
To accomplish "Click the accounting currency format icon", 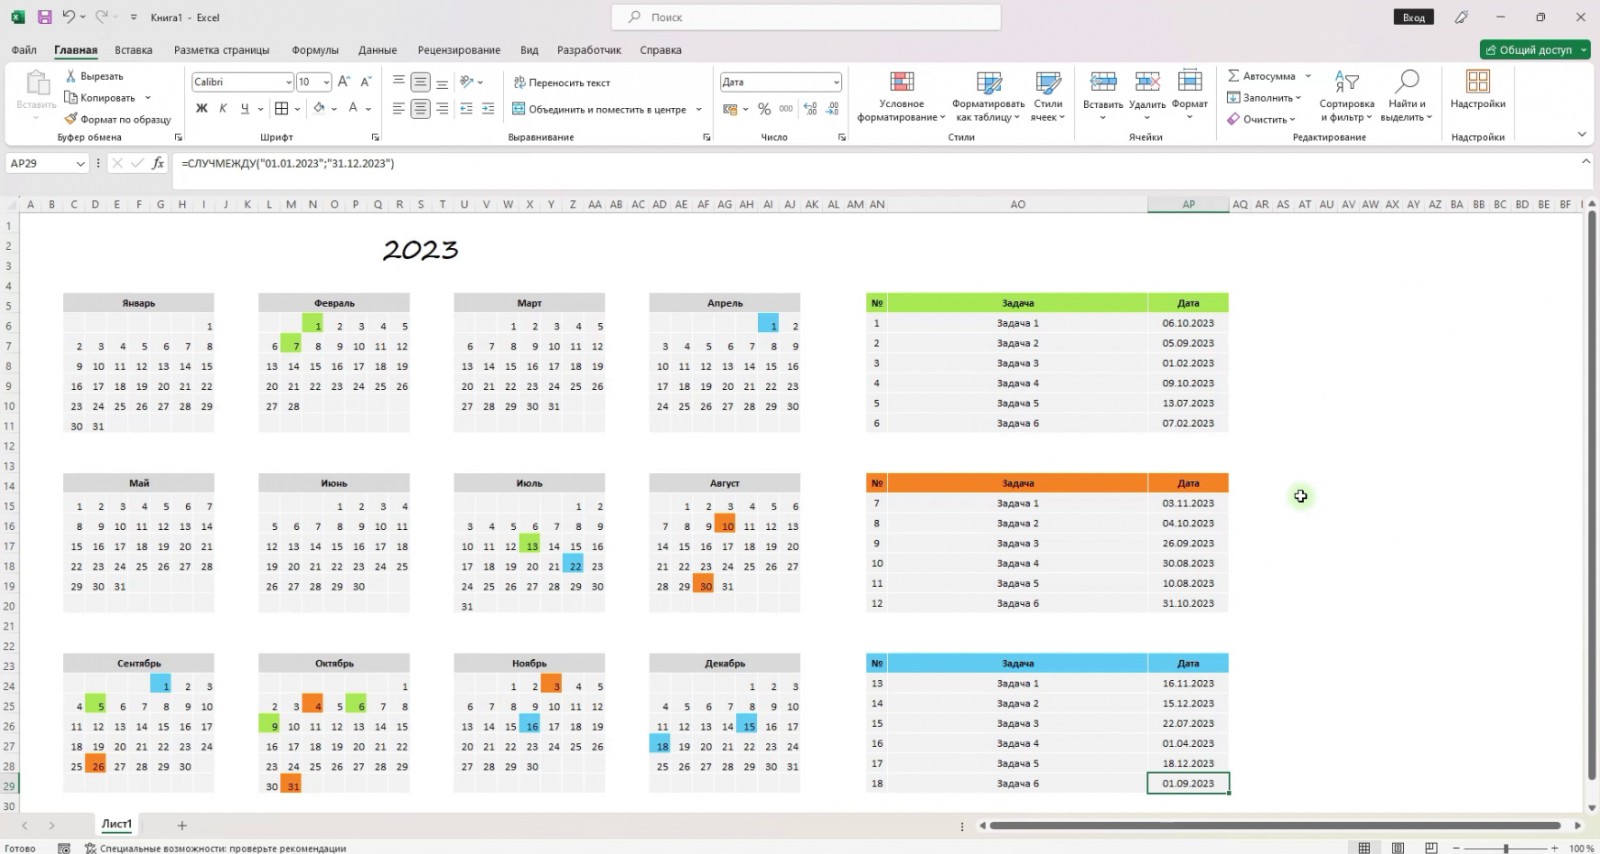I will (x=730, y=109).
